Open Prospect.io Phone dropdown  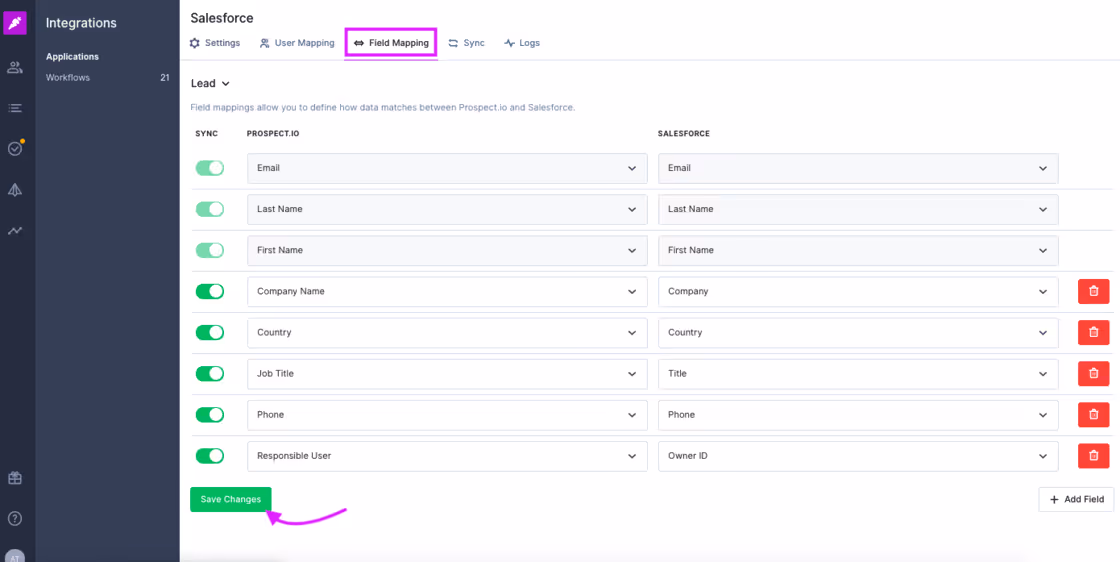pyautogui.click(x=447, y=414)
